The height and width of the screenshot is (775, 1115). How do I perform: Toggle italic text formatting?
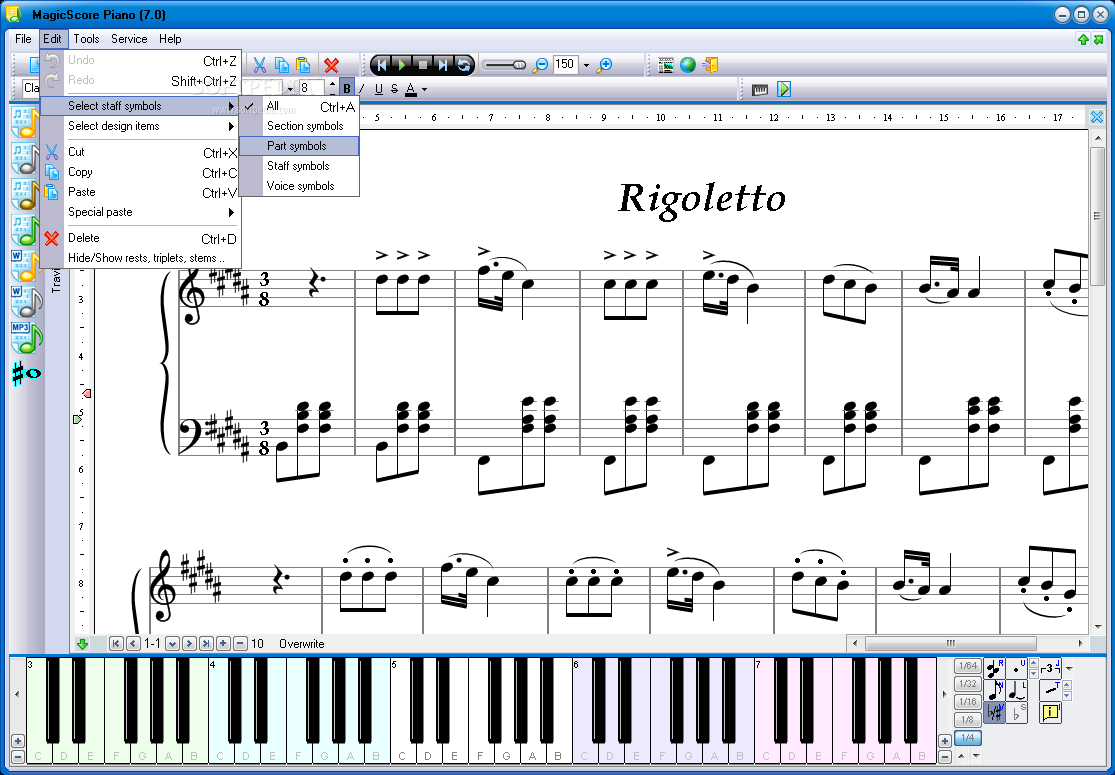pos(362,89)
